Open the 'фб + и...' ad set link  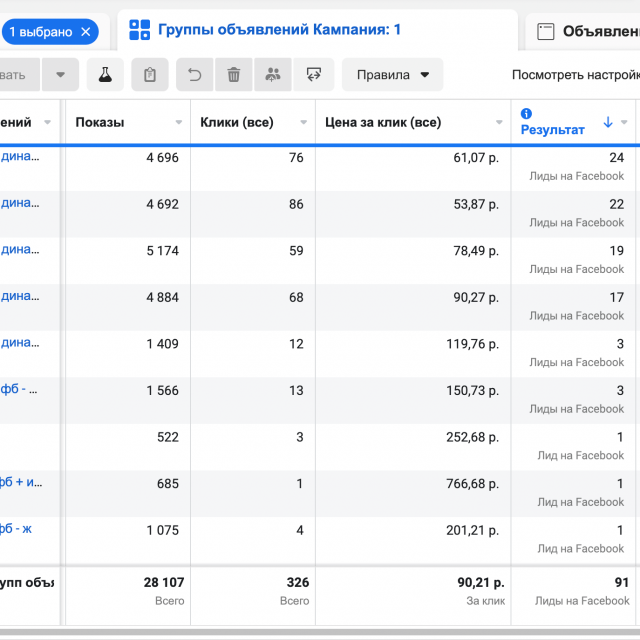[x=20, y=482]
